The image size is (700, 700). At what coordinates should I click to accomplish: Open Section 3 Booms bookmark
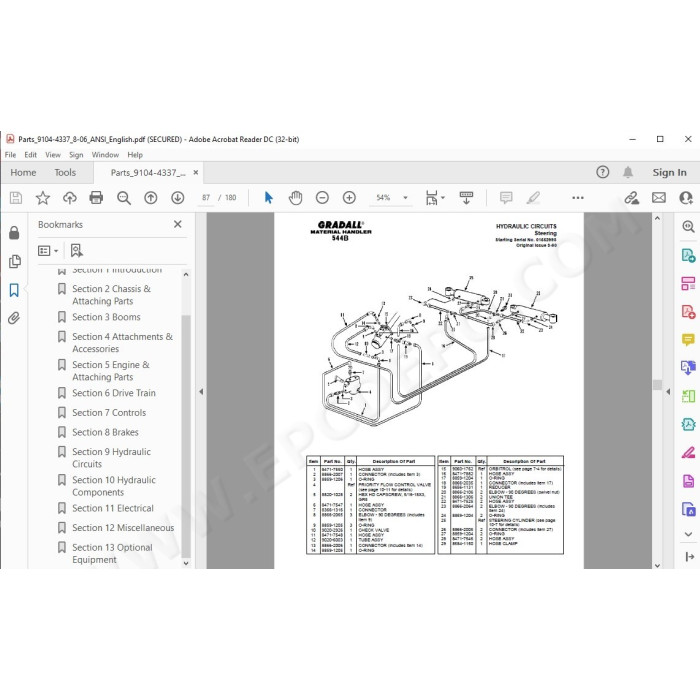[106, 317]
